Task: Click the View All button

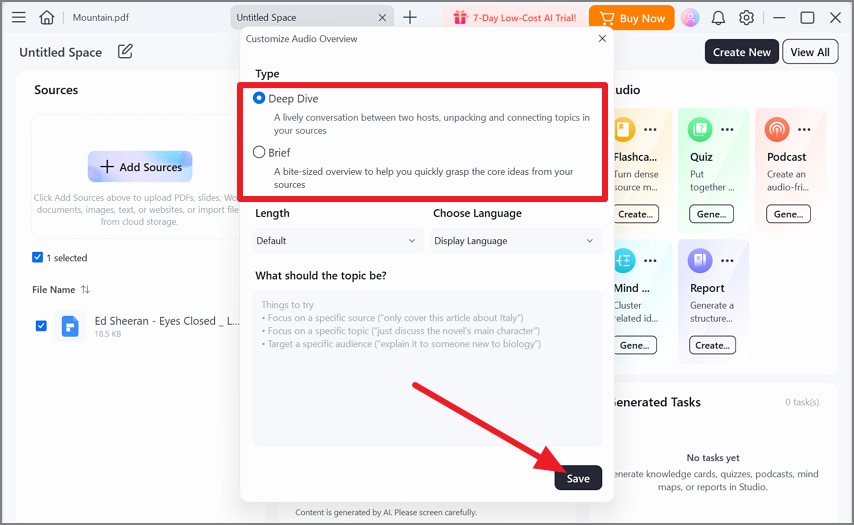Action: pyautogui.click(x=810, y=52)
